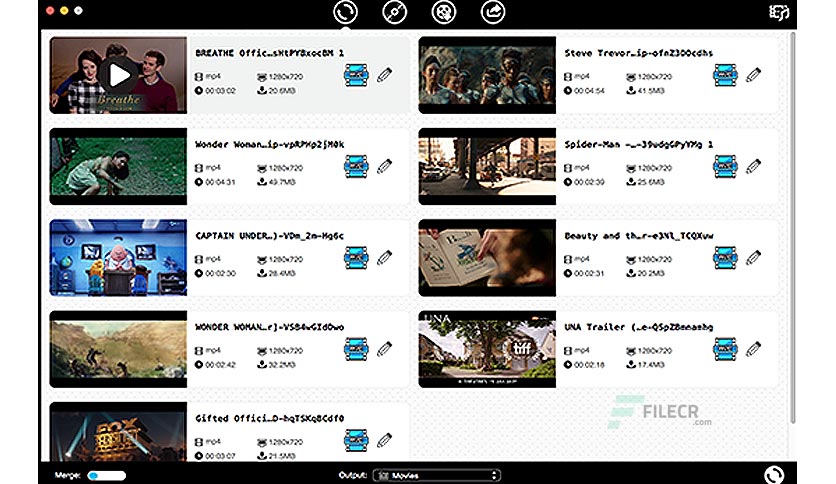The image size is (836, 484).
Task: Click the file size "20.2MB" of Beauty and th... video
Action: click(x=651, y=273)
